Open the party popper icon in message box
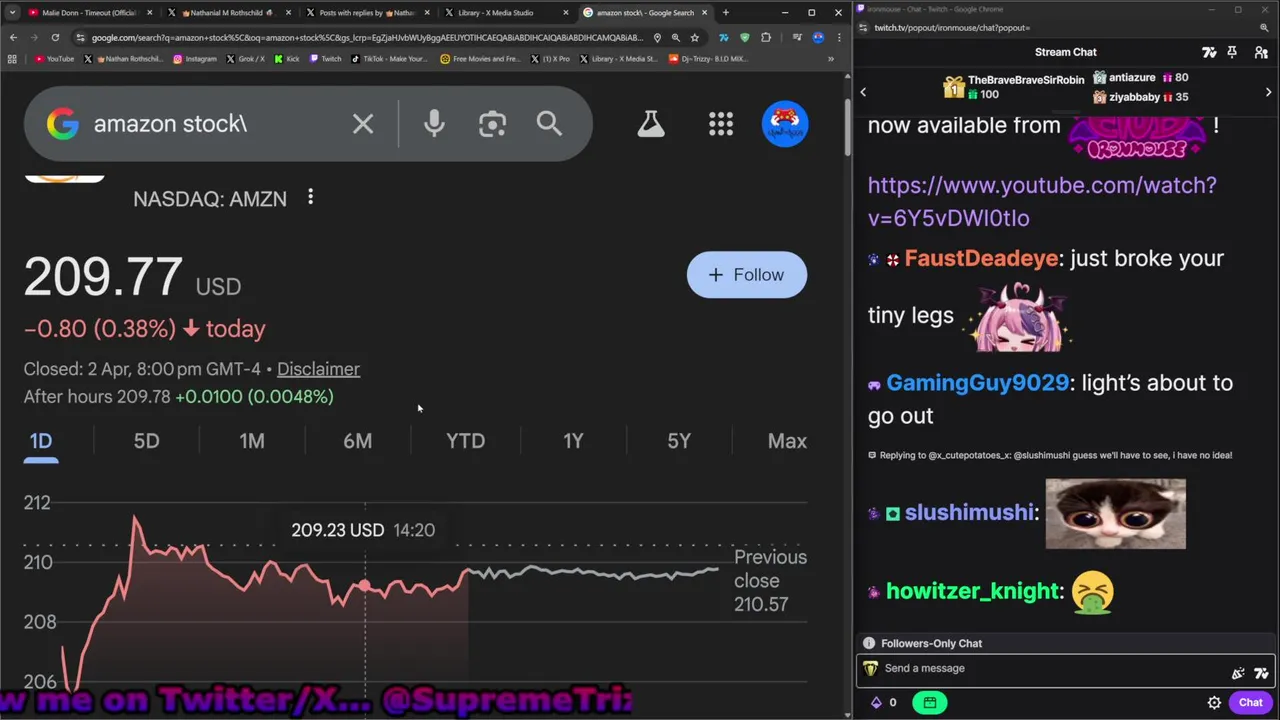The width and height of the screenshot is (1280, 720). pos(1238,674)
